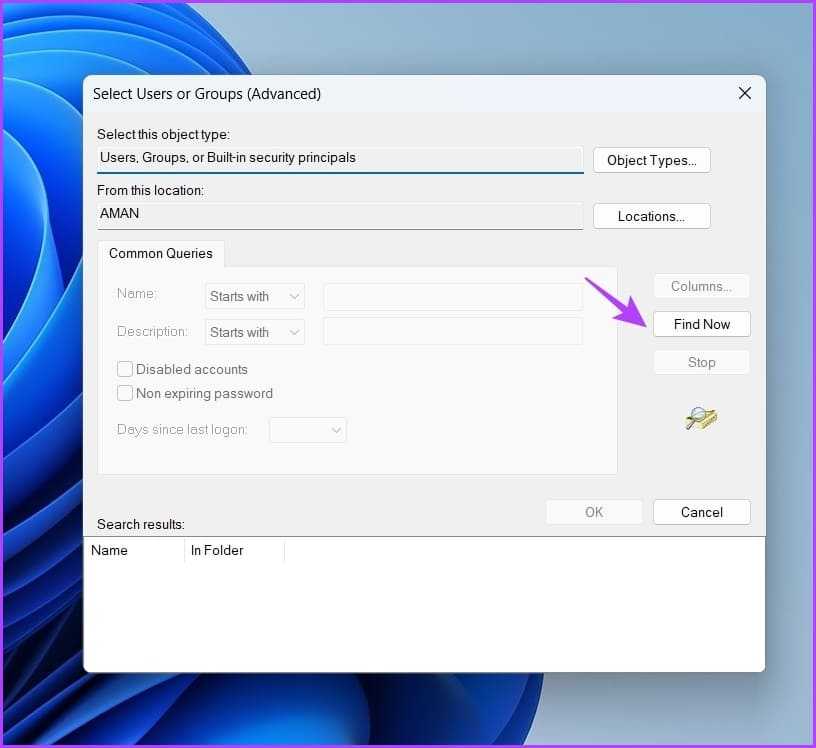
Task: Click the search magnifier icon
Action: (x=701, y=419)
